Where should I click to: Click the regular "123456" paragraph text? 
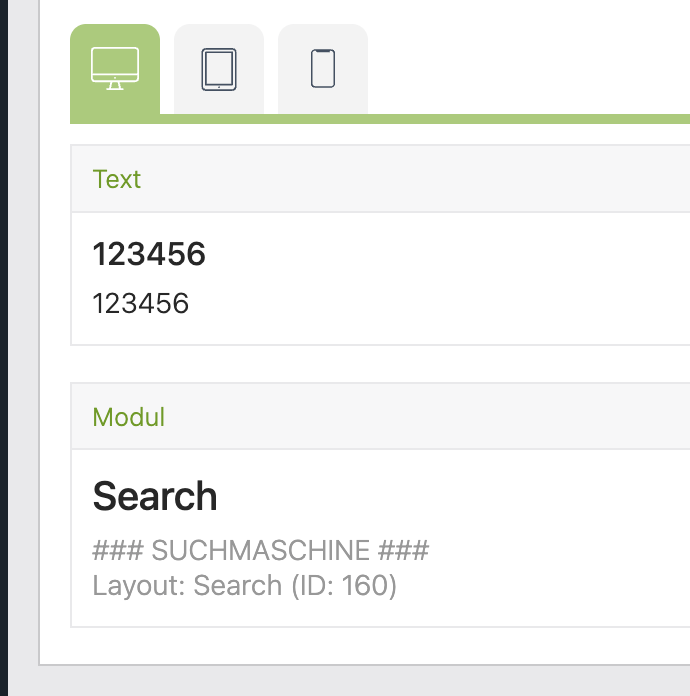(141, 303)
